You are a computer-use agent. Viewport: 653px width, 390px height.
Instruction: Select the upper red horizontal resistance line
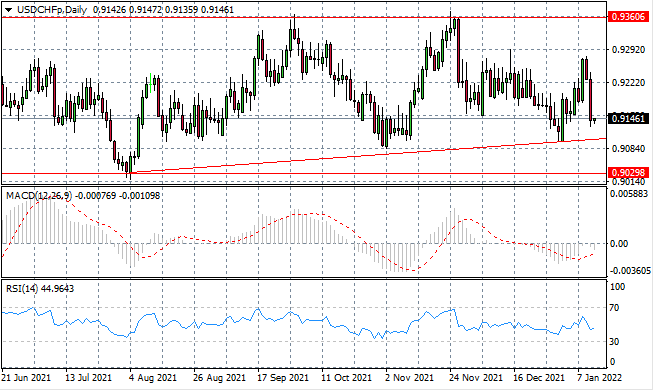(x=304, y=18)
